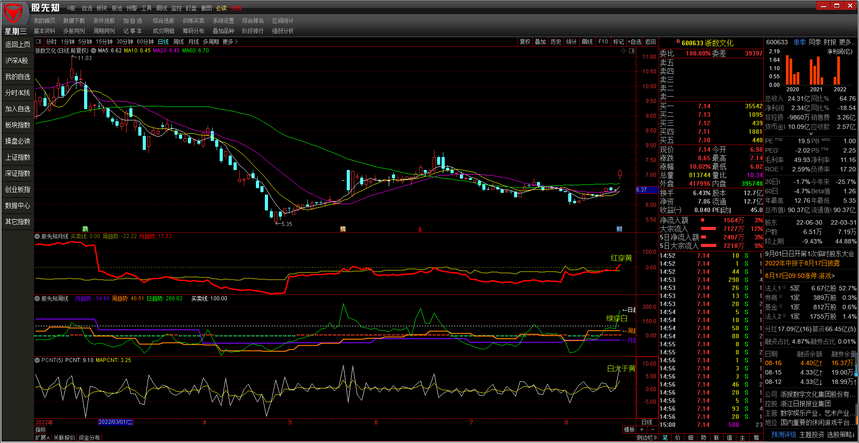Click 加自选 in the toolbar
Image resolution: width=859 pixels, height=443 pixels.
point(133,20)
